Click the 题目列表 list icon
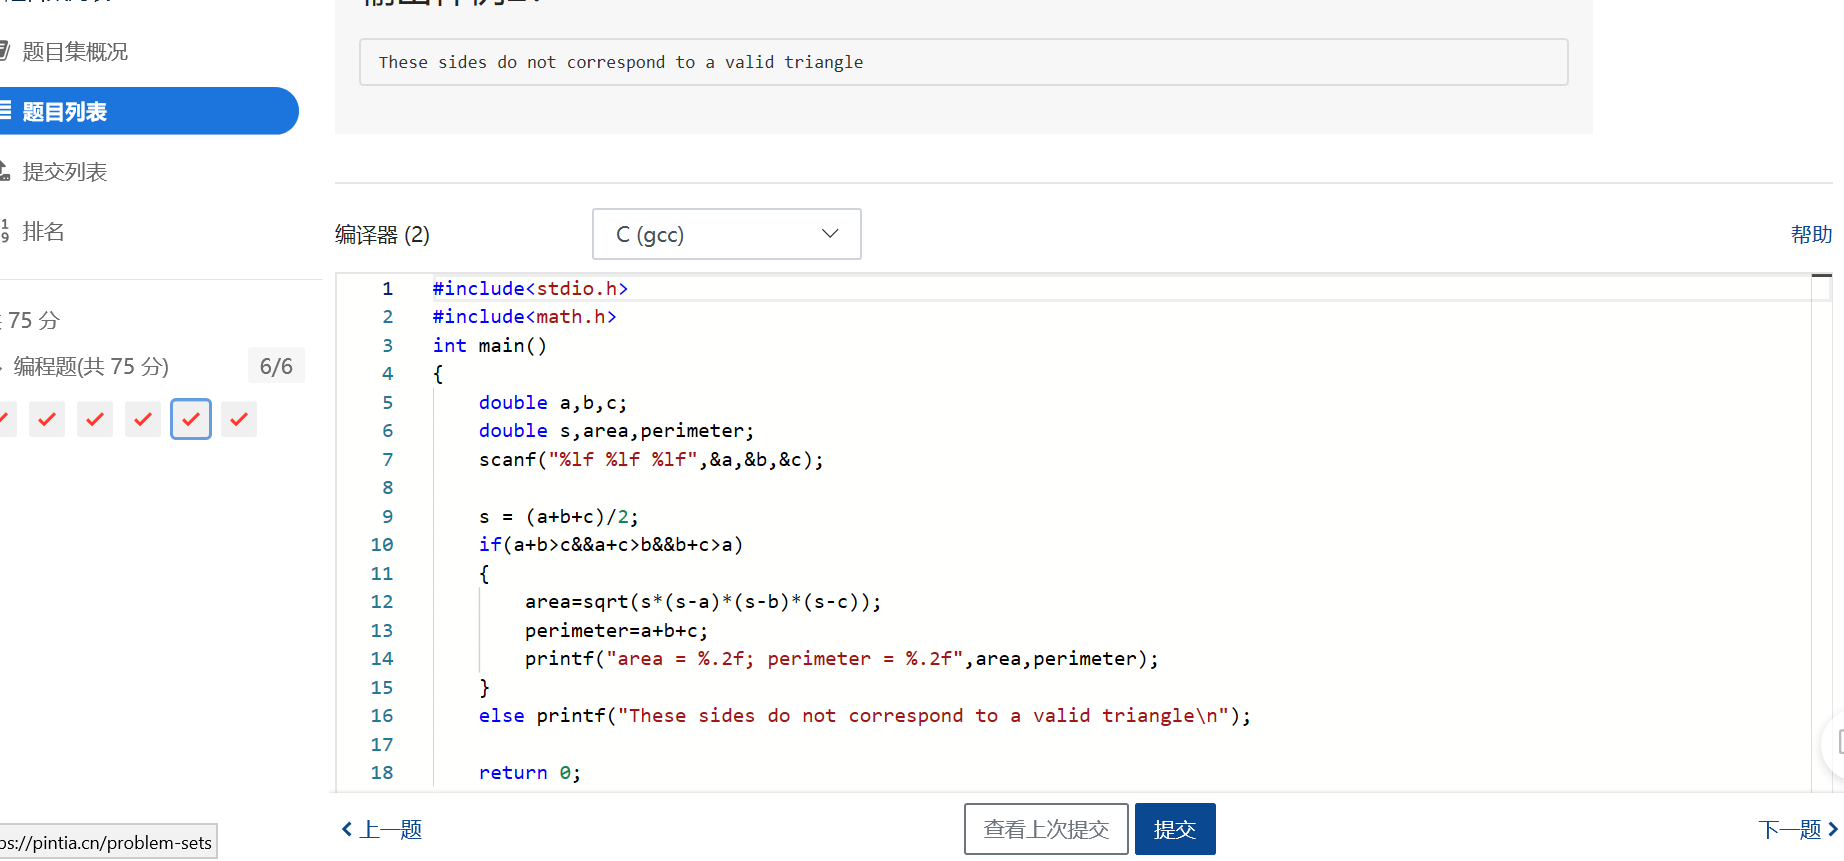This screenshot has height=861, width=1844. [x=4, y=111]
